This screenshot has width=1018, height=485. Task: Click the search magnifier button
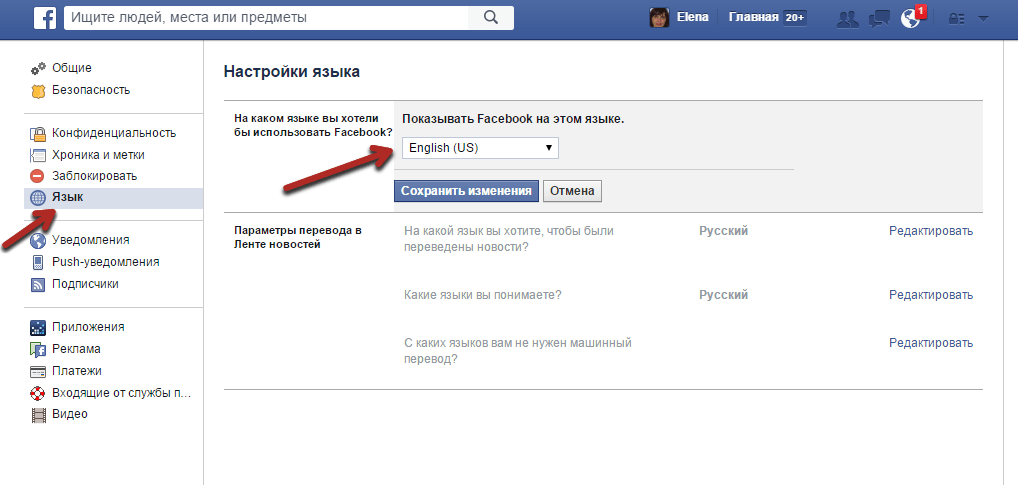click(491, 18)
